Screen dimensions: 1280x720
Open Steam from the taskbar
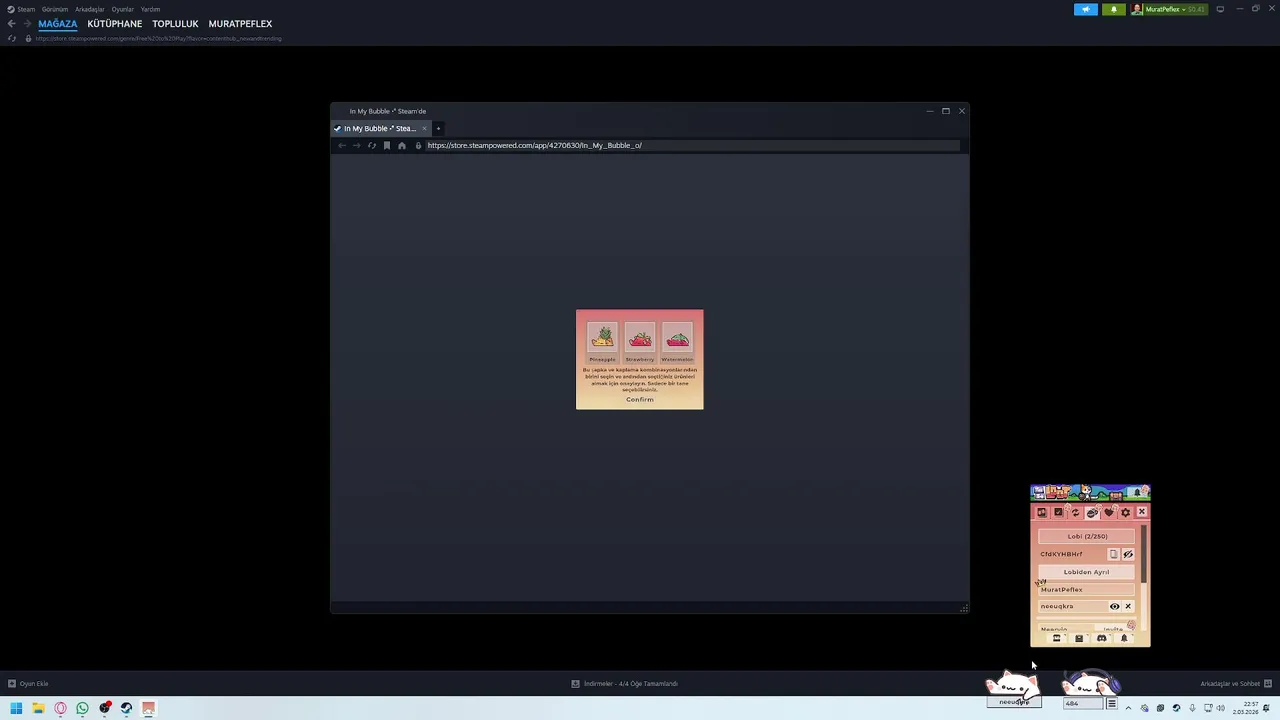tap(126, 708)
